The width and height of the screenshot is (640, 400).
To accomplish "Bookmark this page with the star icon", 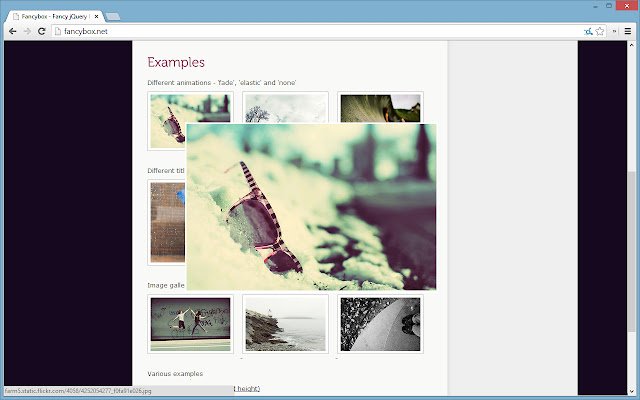I will 600,31.
